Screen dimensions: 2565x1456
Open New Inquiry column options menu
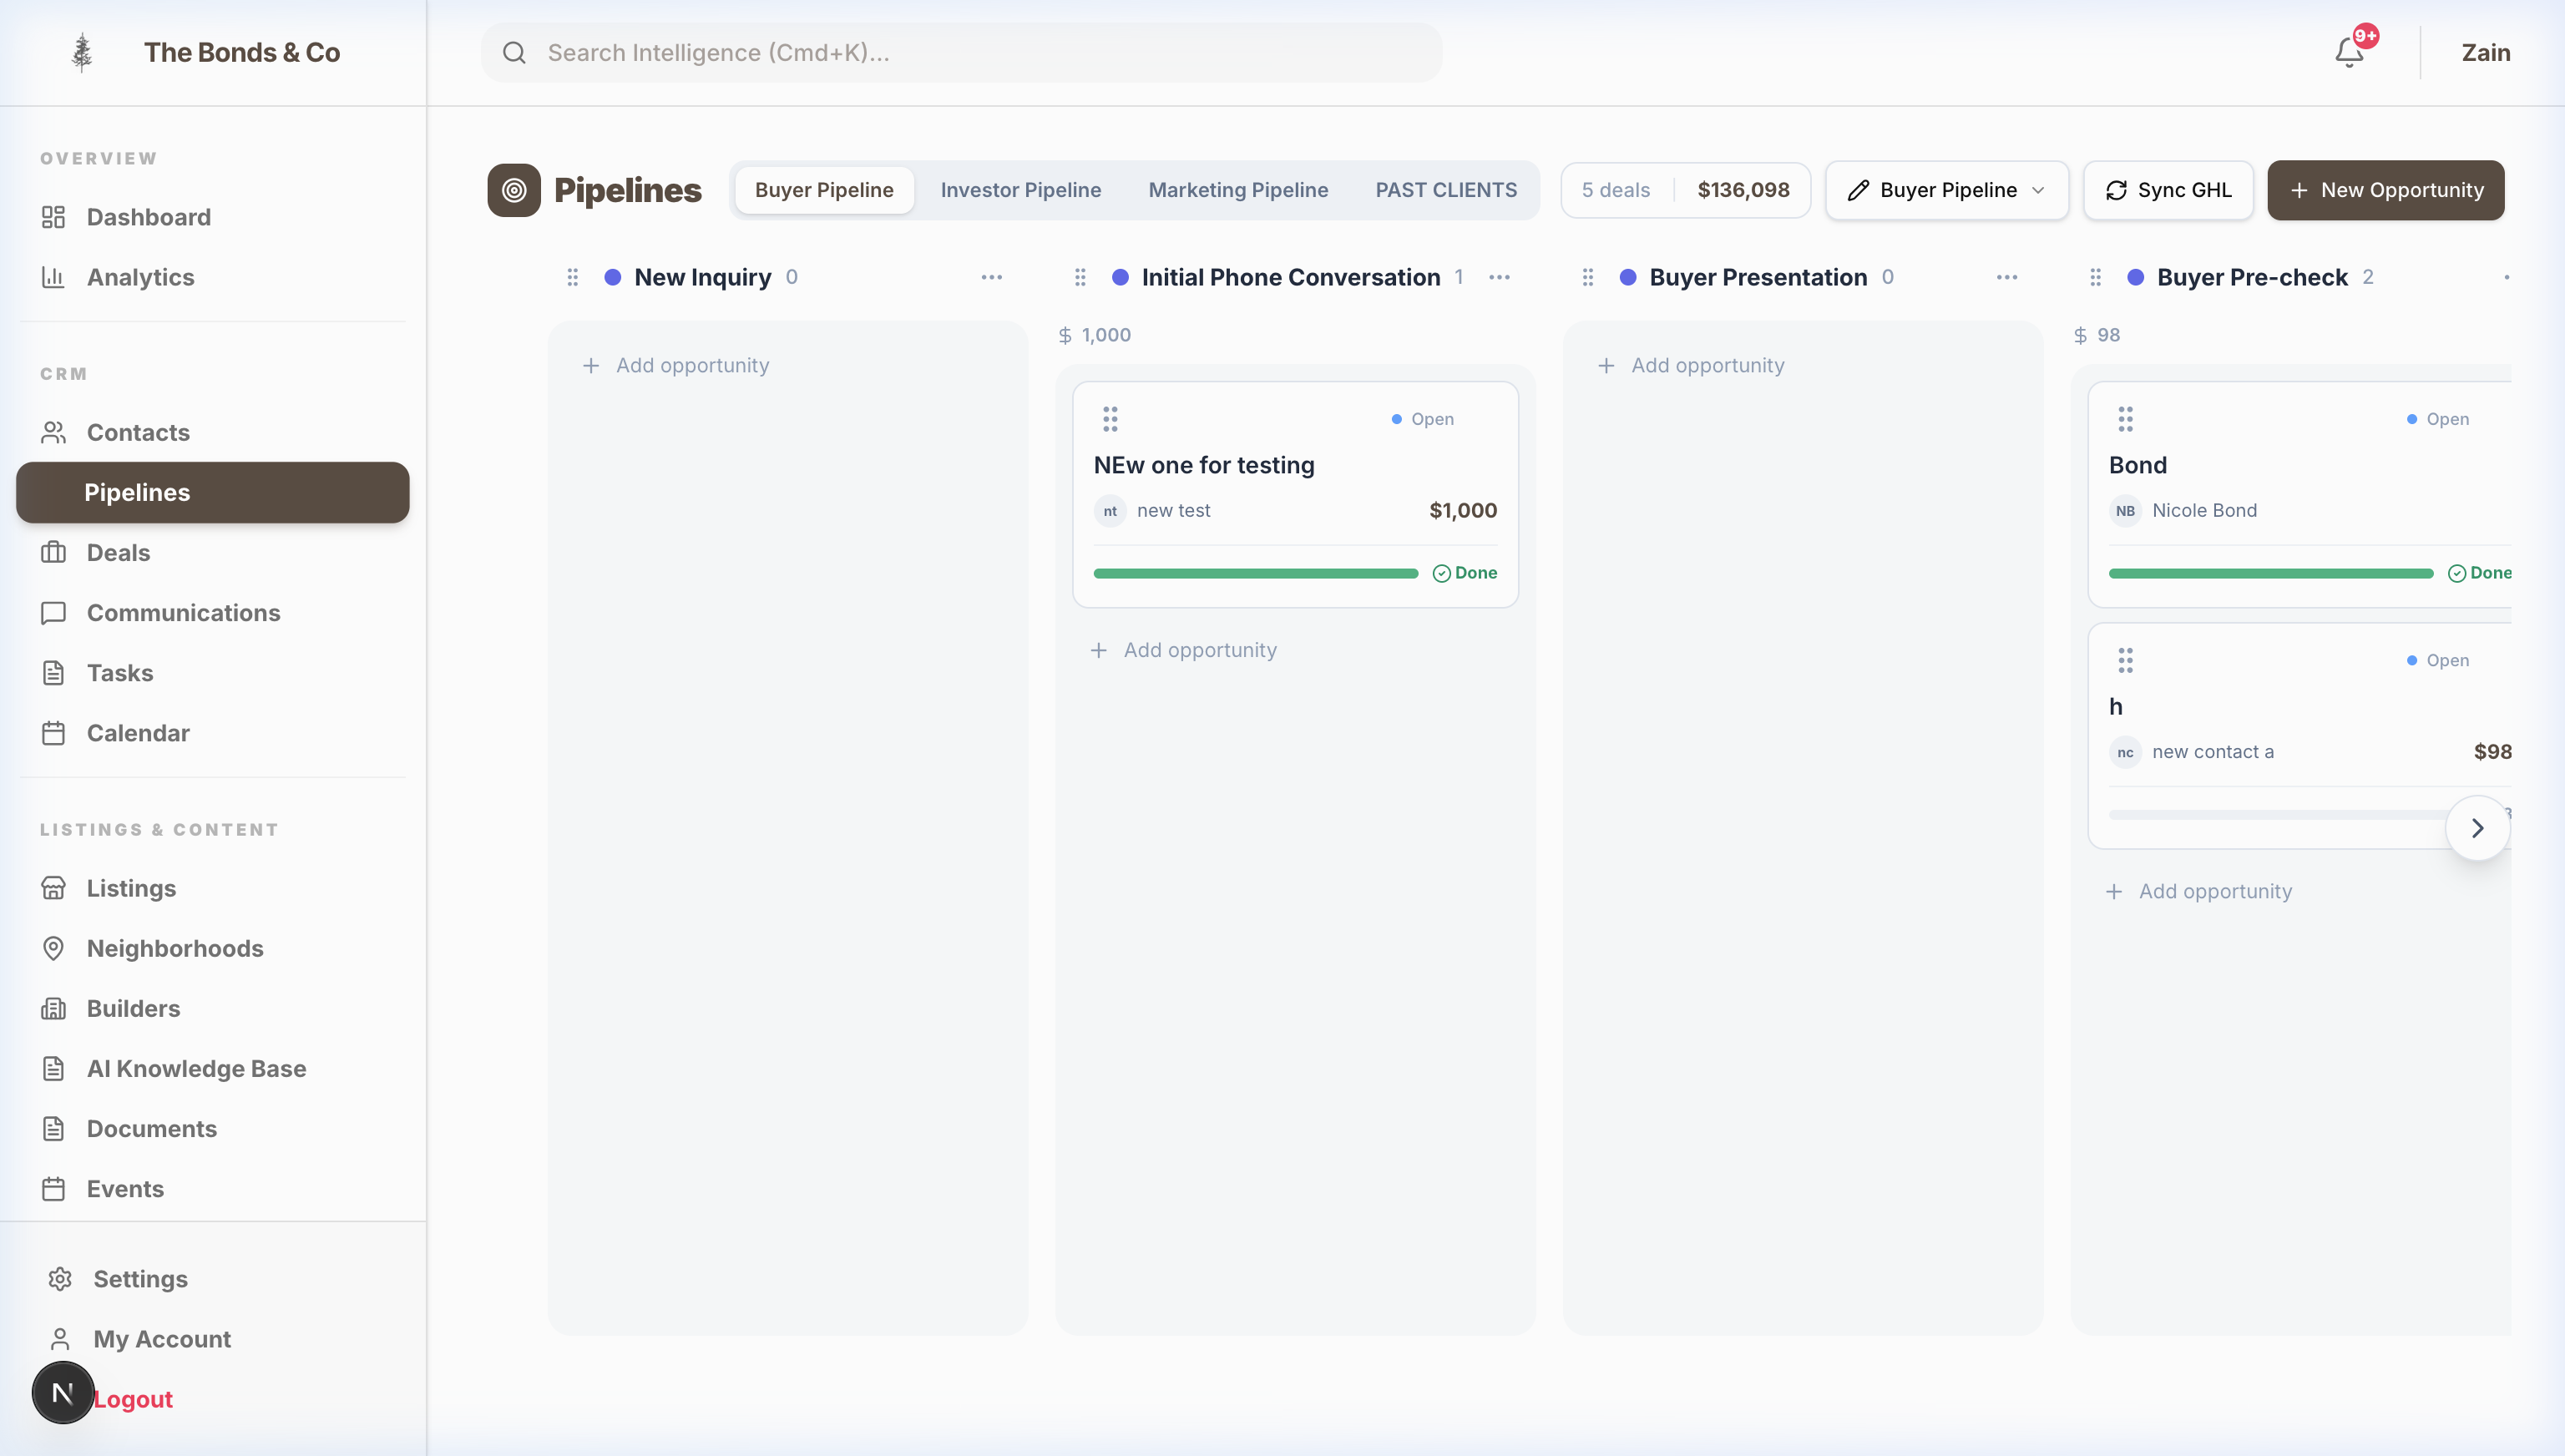991,277
